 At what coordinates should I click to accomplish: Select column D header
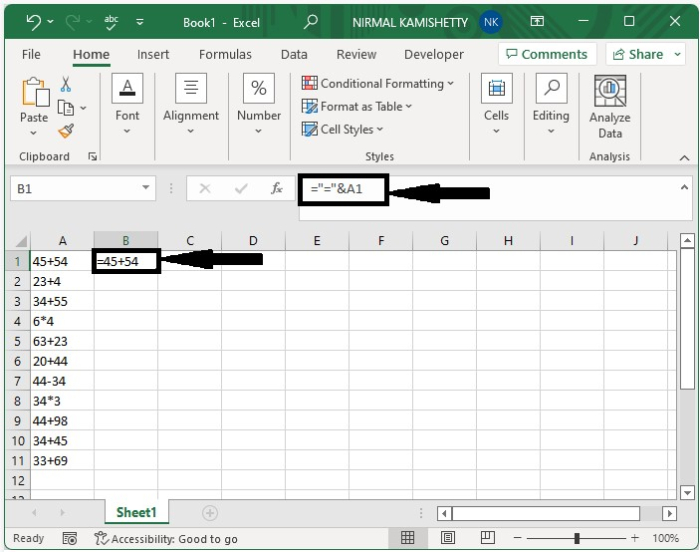253,241
